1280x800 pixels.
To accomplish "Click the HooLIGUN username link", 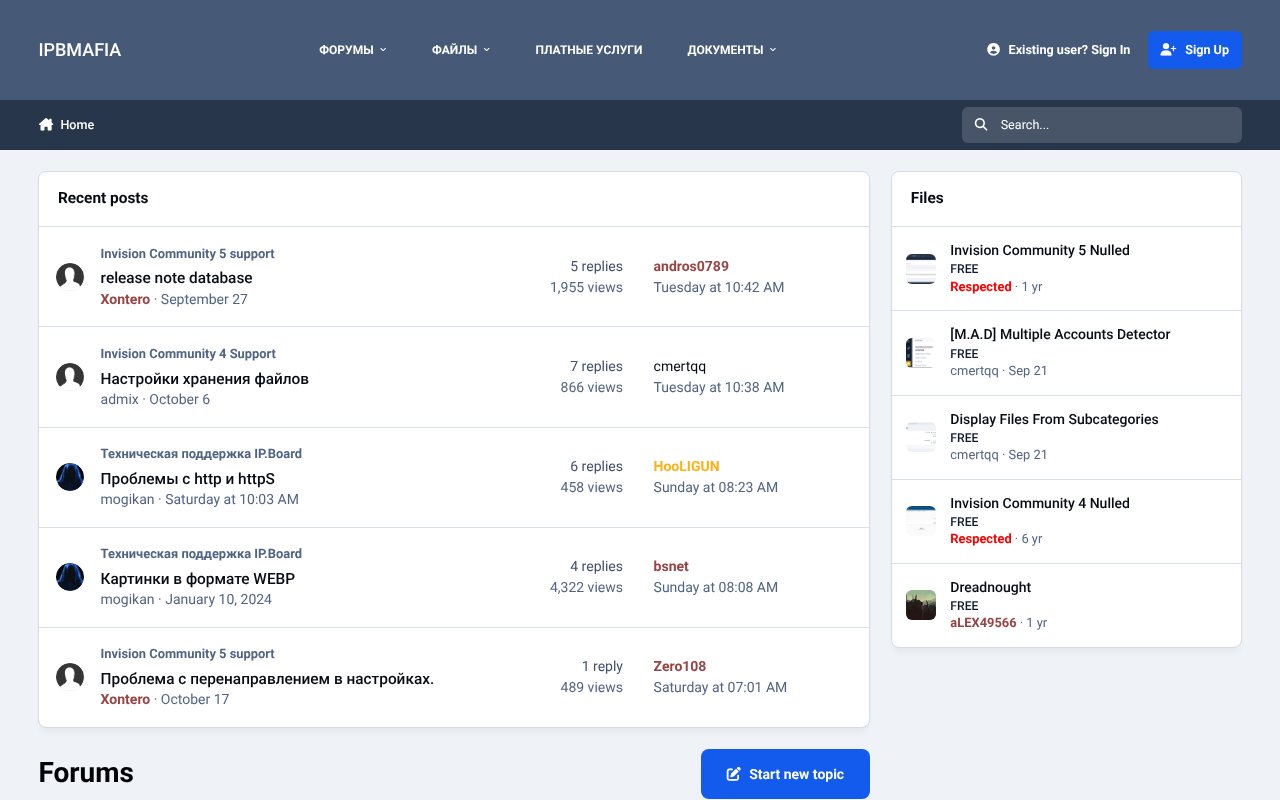I will coord(686,466).
